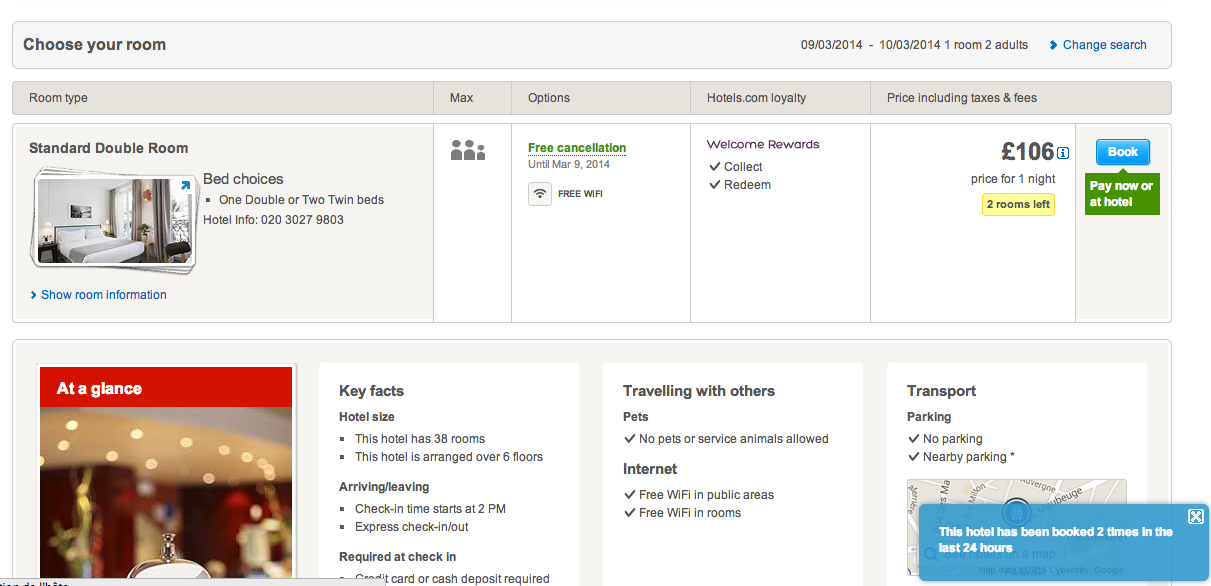Image resolution: width=1211 pixels, height=586 pixels.
Task: Click the No parking item
Action: [x=953, y=439]
